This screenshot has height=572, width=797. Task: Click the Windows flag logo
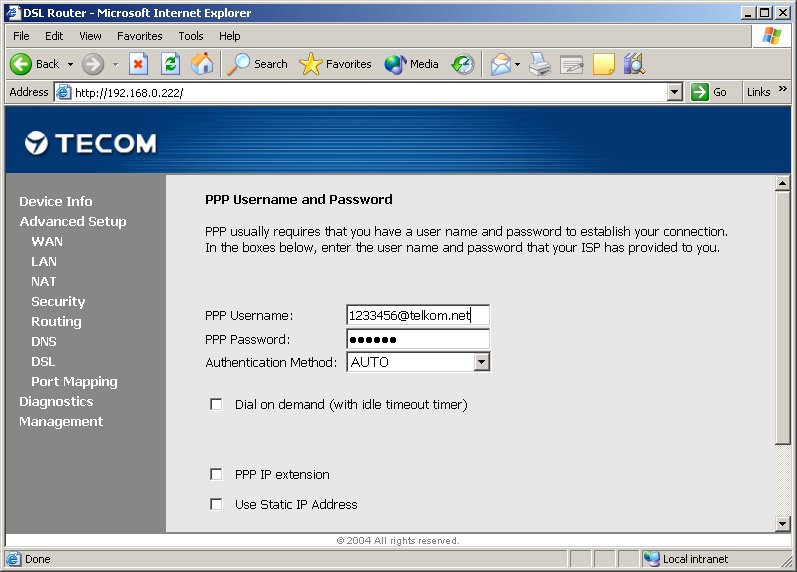771,36
